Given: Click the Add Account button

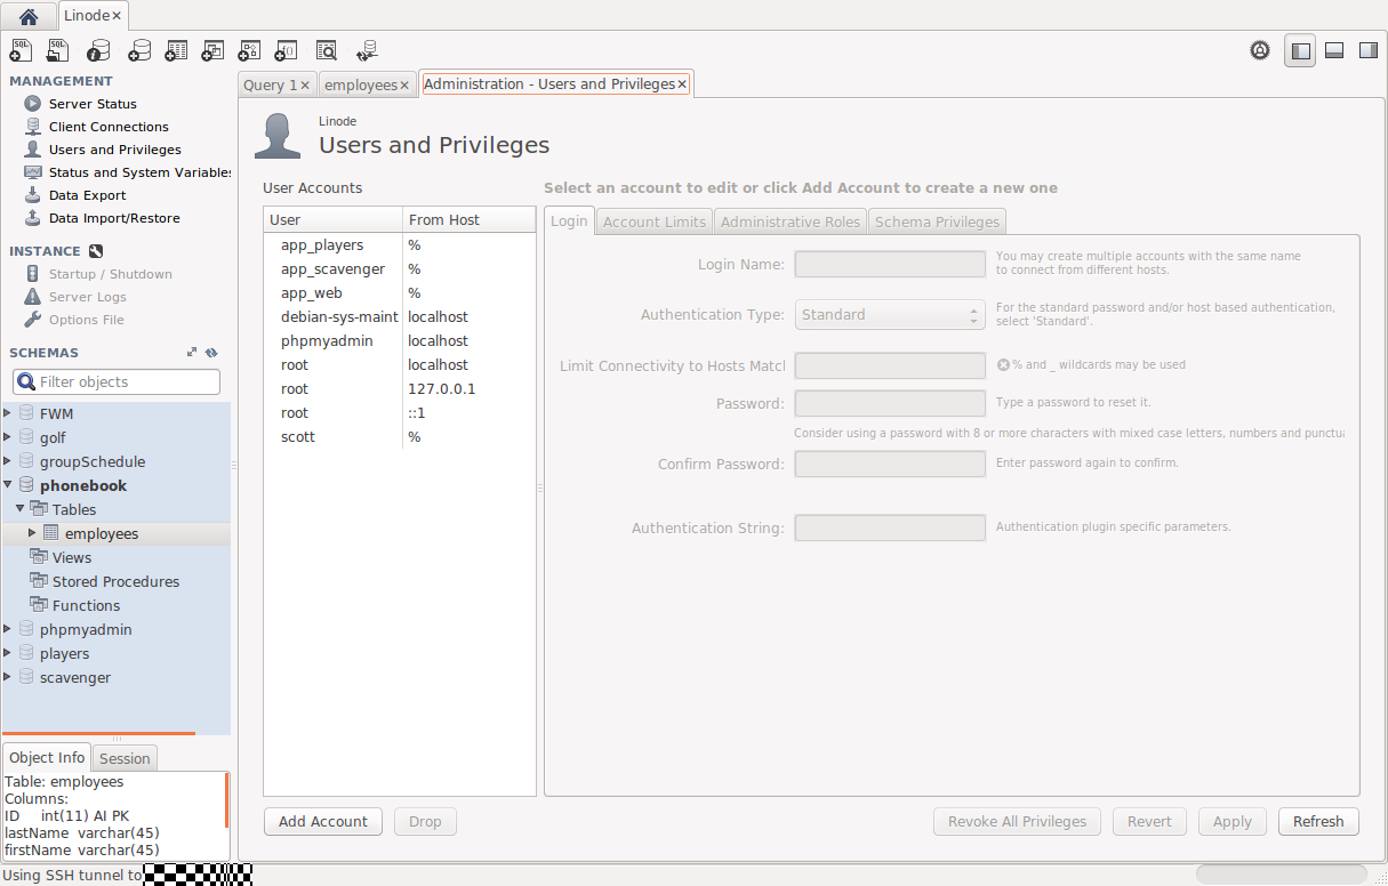Looking at the screenshot, I should (322, 821).
